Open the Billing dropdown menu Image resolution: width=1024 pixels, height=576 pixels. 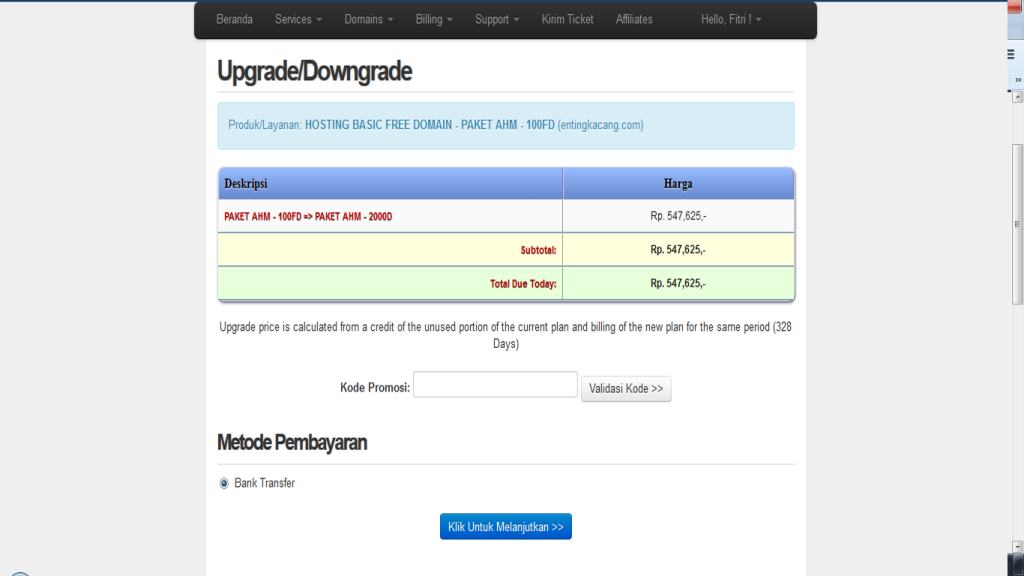432,19
